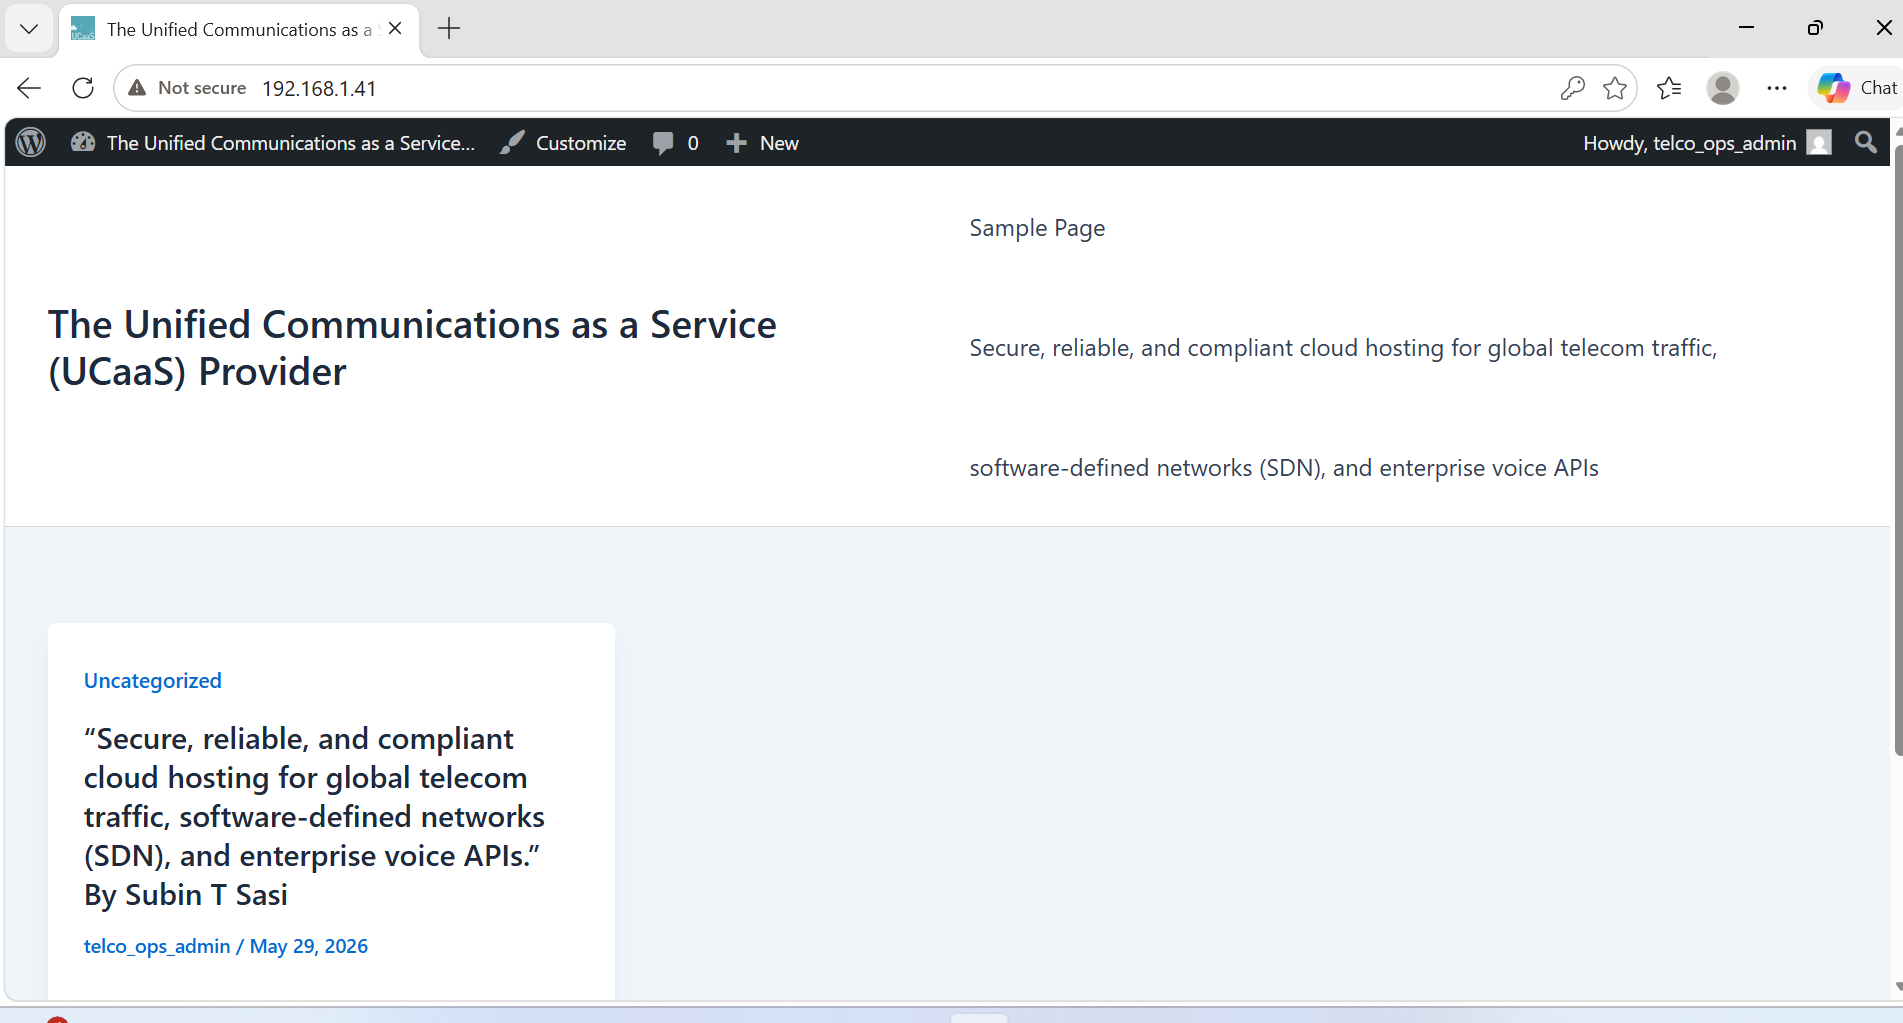Open the site name menu in admin bar
1903x1023 pixels.
[x=273, y=143]
